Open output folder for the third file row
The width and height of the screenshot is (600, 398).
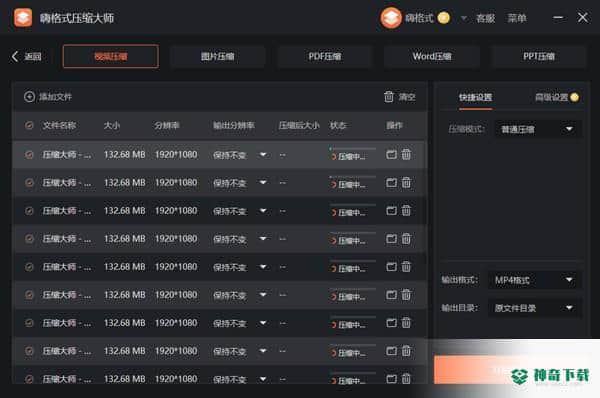click(391, 210)
